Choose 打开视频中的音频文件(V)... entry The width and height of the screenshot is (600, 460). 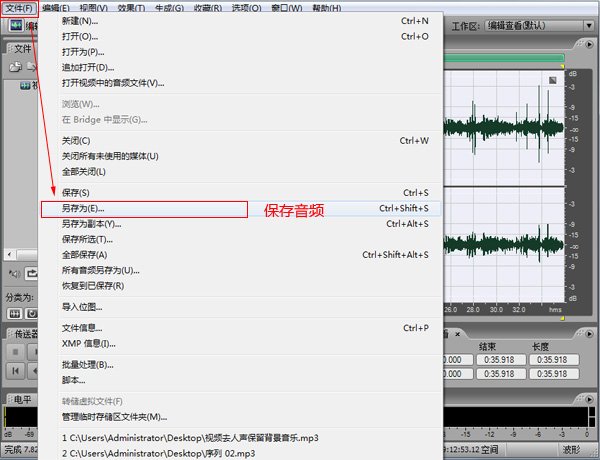pyautogui.click(x=241, y=83)
